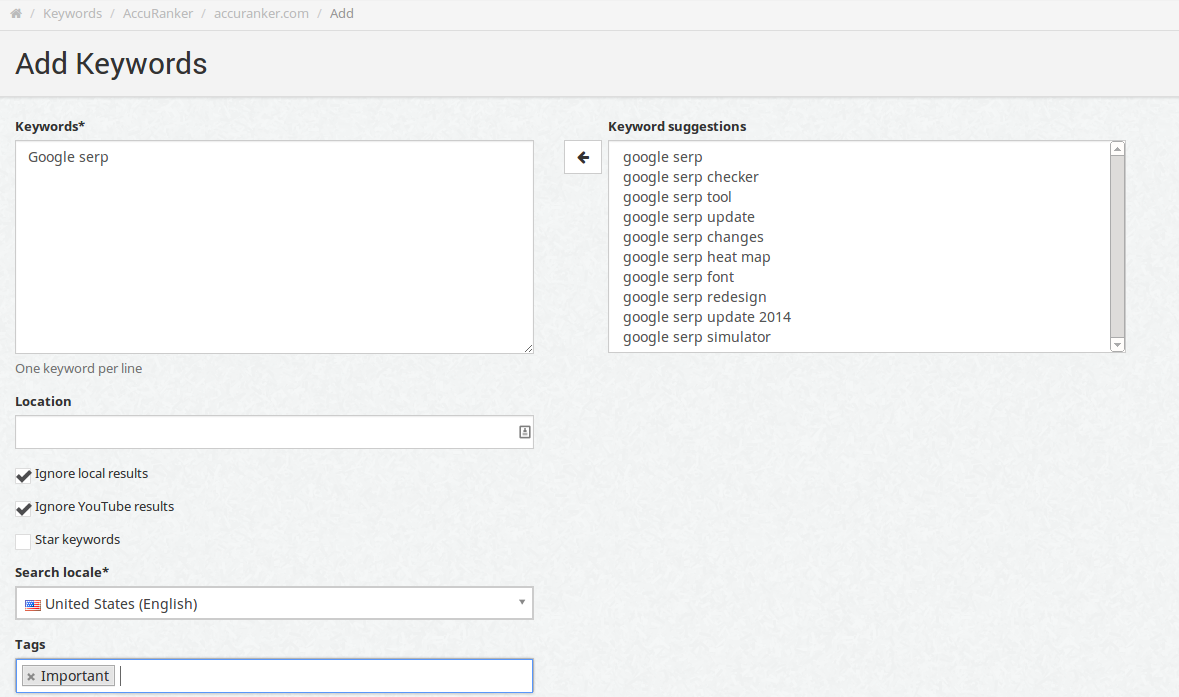1179x697 pixels.
Task: Click the suggestions list scroll down arrow
Action: (1117, 344)
